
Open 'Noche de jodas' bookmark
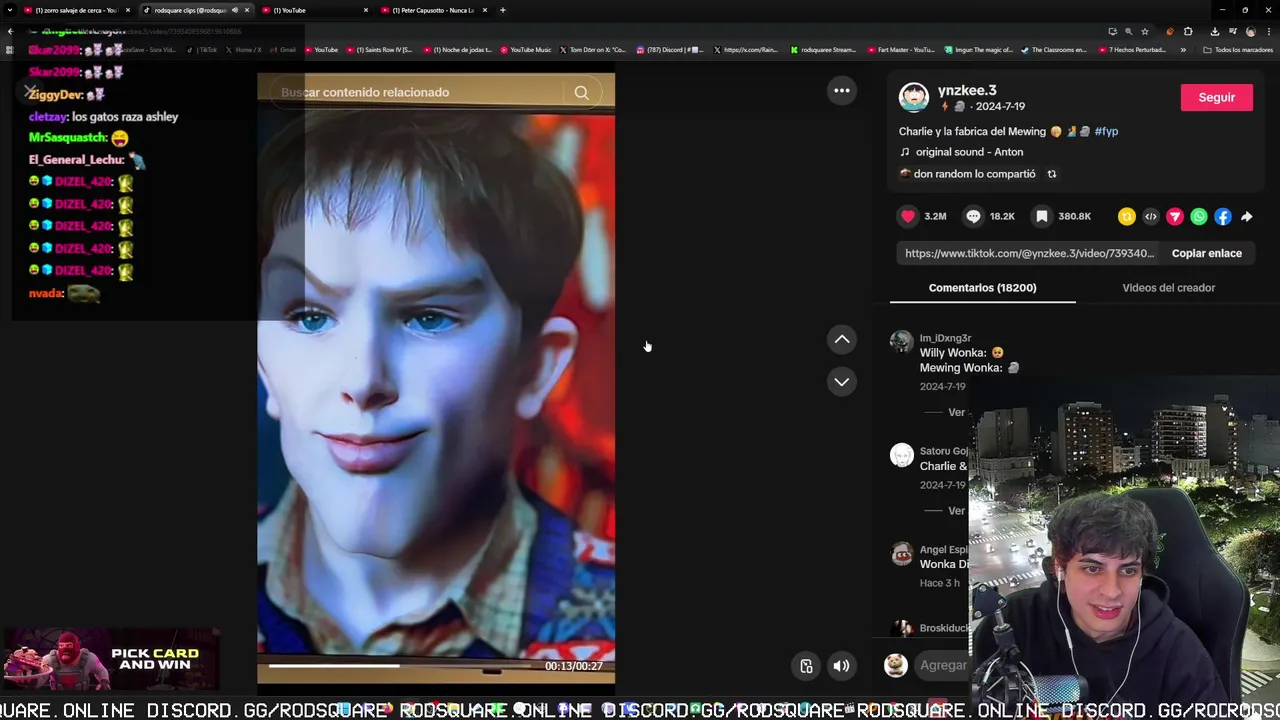coord(457,49)
